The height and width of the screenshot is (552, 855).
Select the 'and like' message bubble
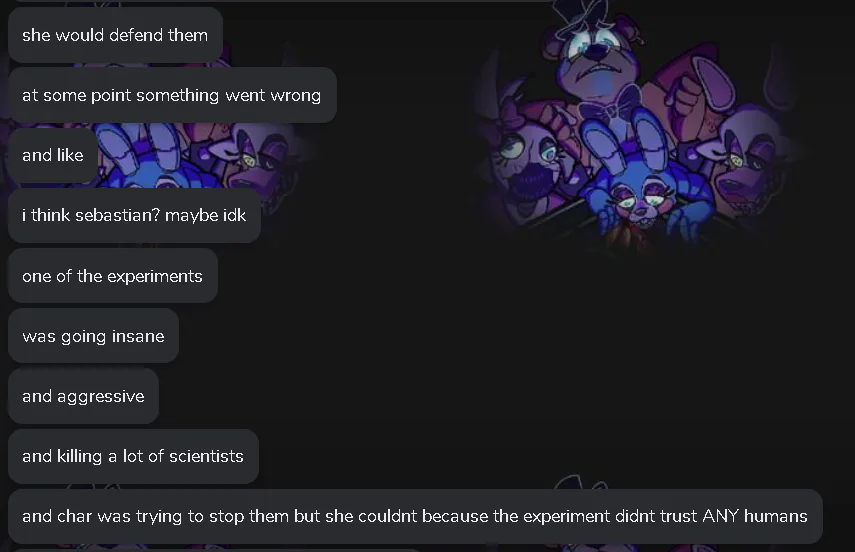pos(53,155)
